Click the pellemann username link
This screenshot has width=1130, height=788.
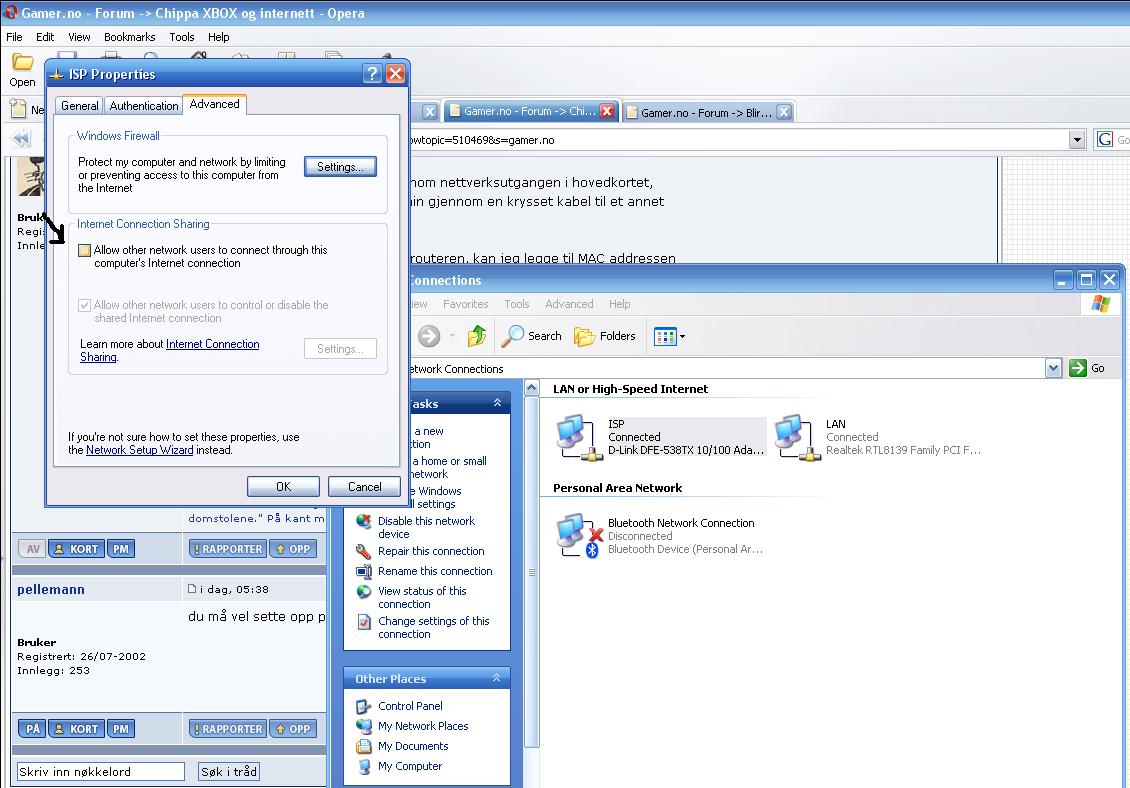tap(51, 590)
